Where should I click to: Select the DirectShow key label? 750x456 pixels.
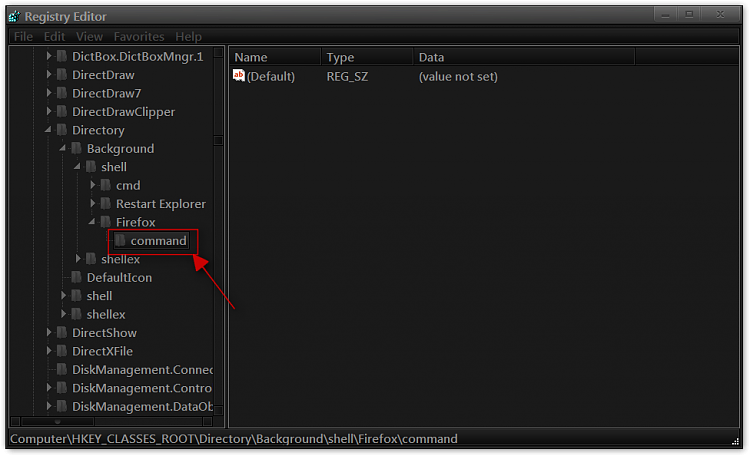[x=104, y=333]
